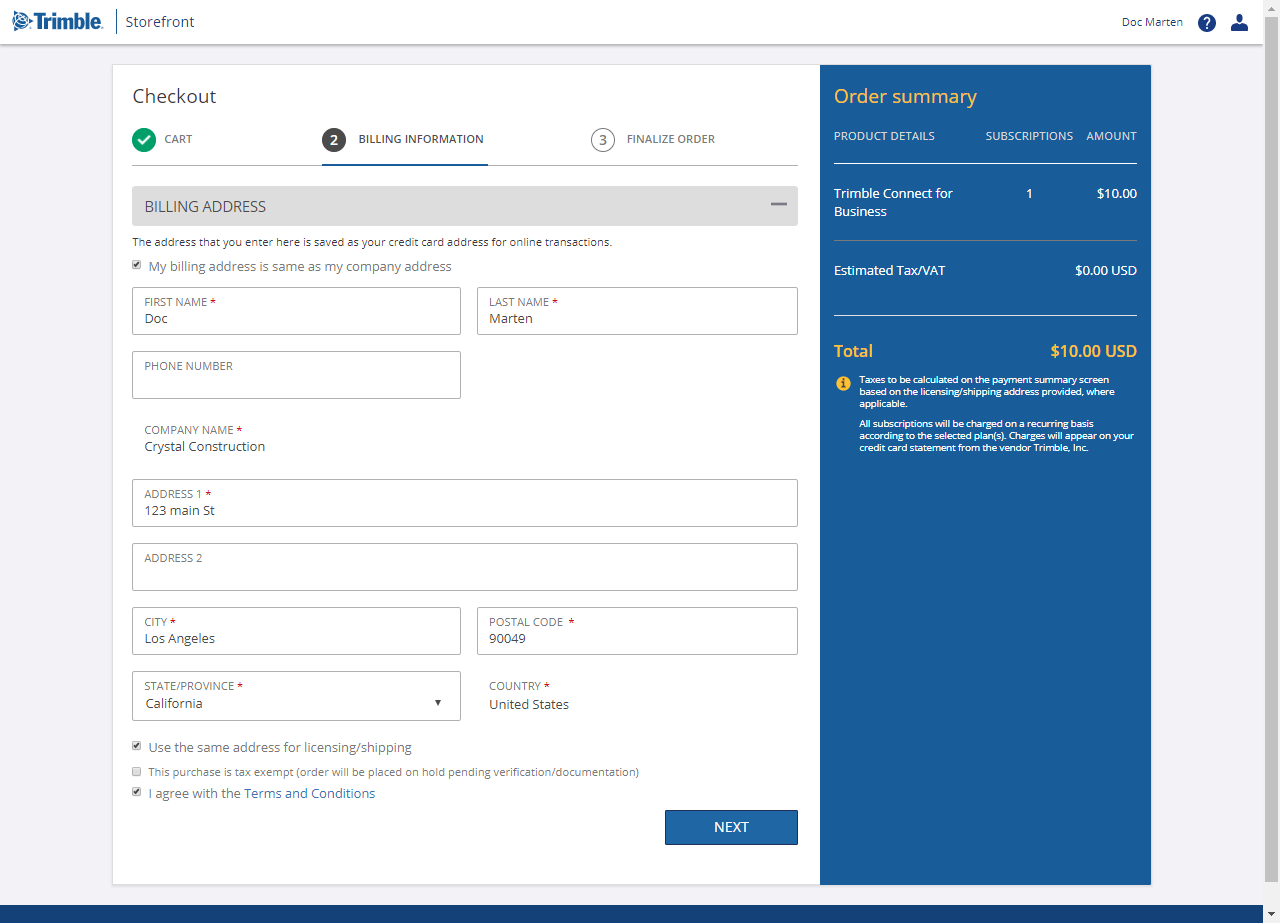Focus the Address 1 field
Viewport: 1280px width, 923px height.
(465, 503)
